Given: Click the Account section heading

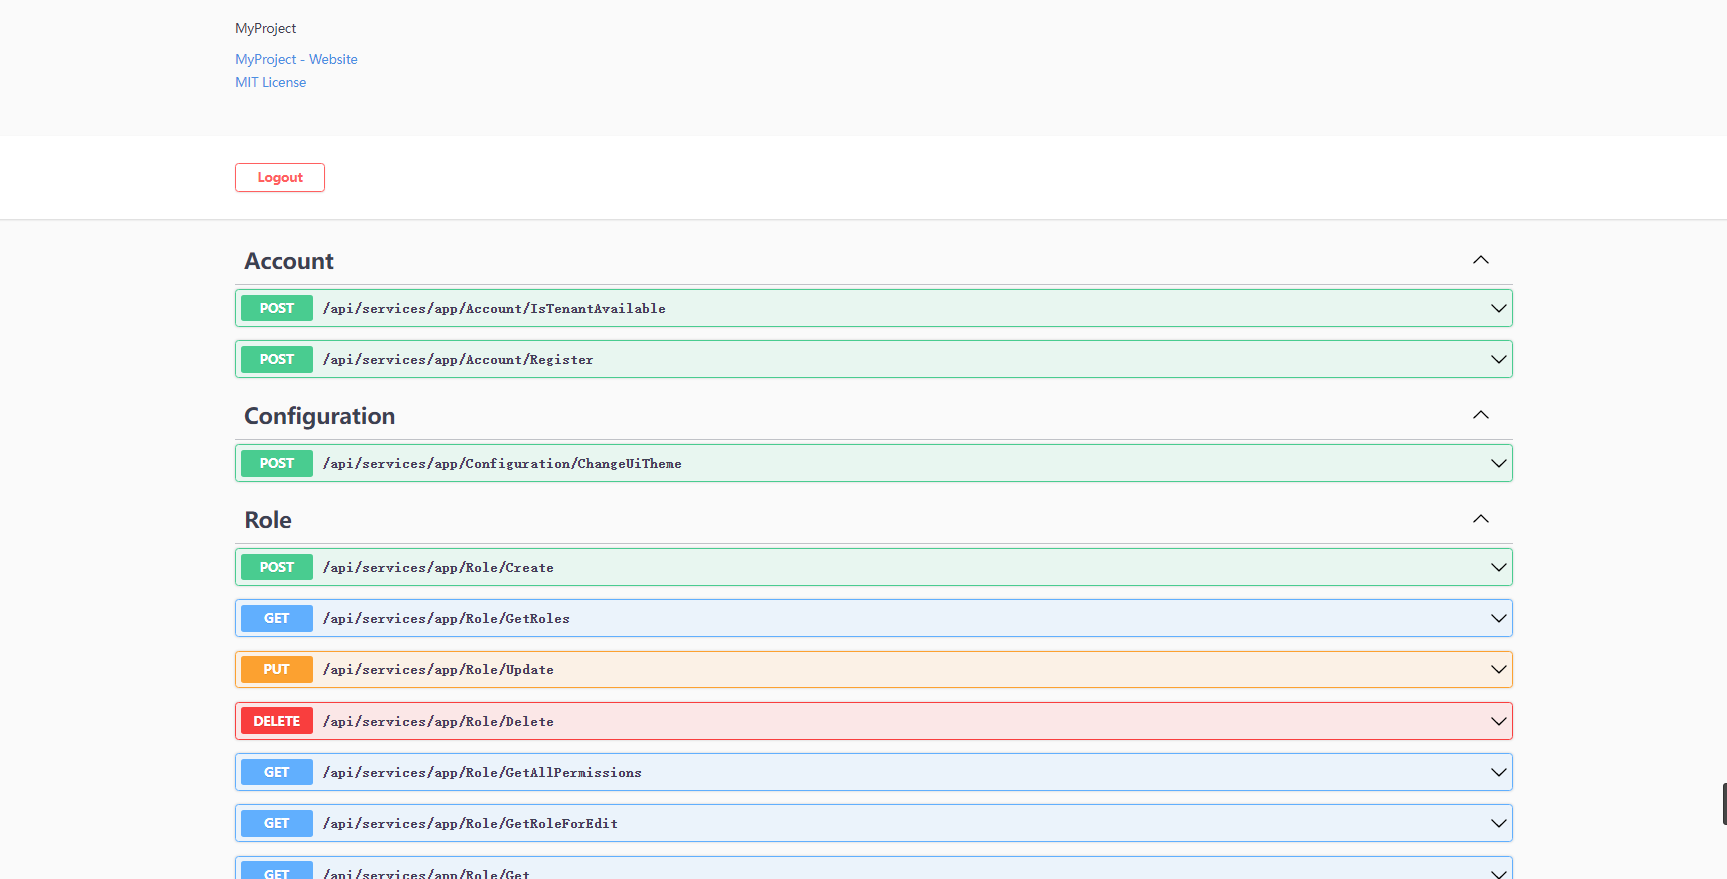Looking at the screenshot, I should [x=289, y=261].
